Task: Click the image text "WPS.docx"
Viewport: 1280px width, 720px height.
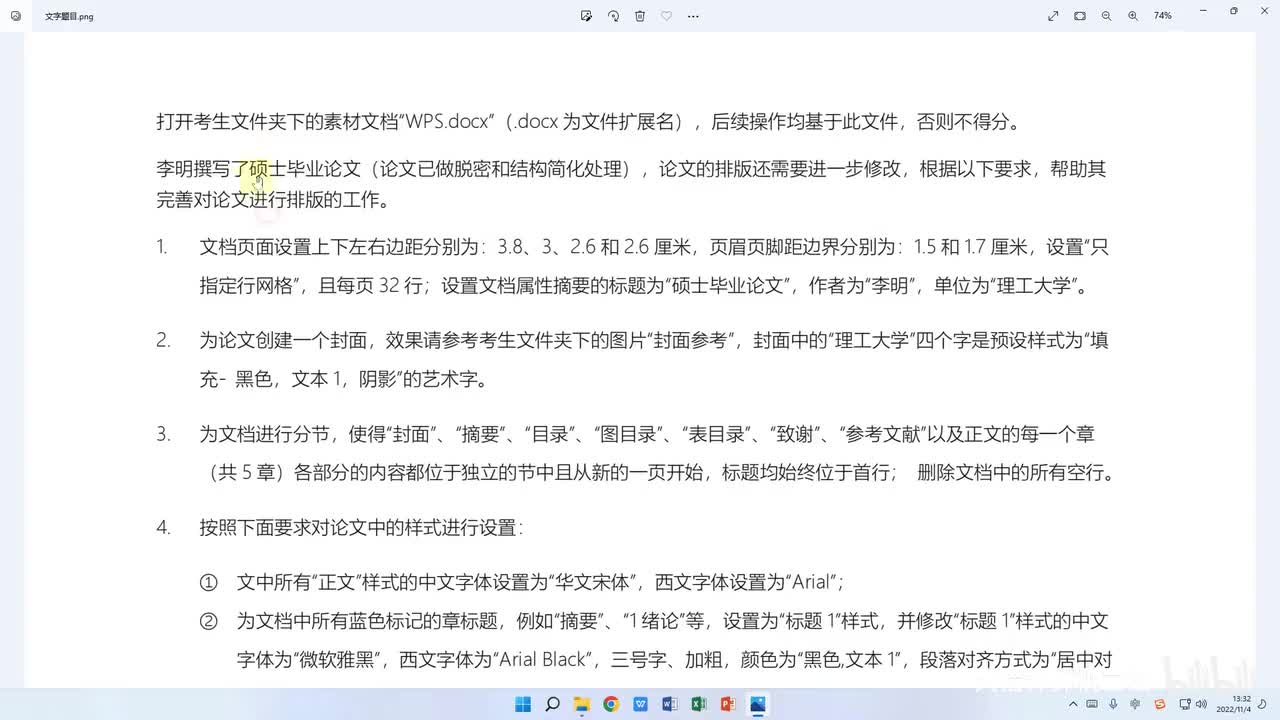Action: pyautogui.click(x=447, y=122)
